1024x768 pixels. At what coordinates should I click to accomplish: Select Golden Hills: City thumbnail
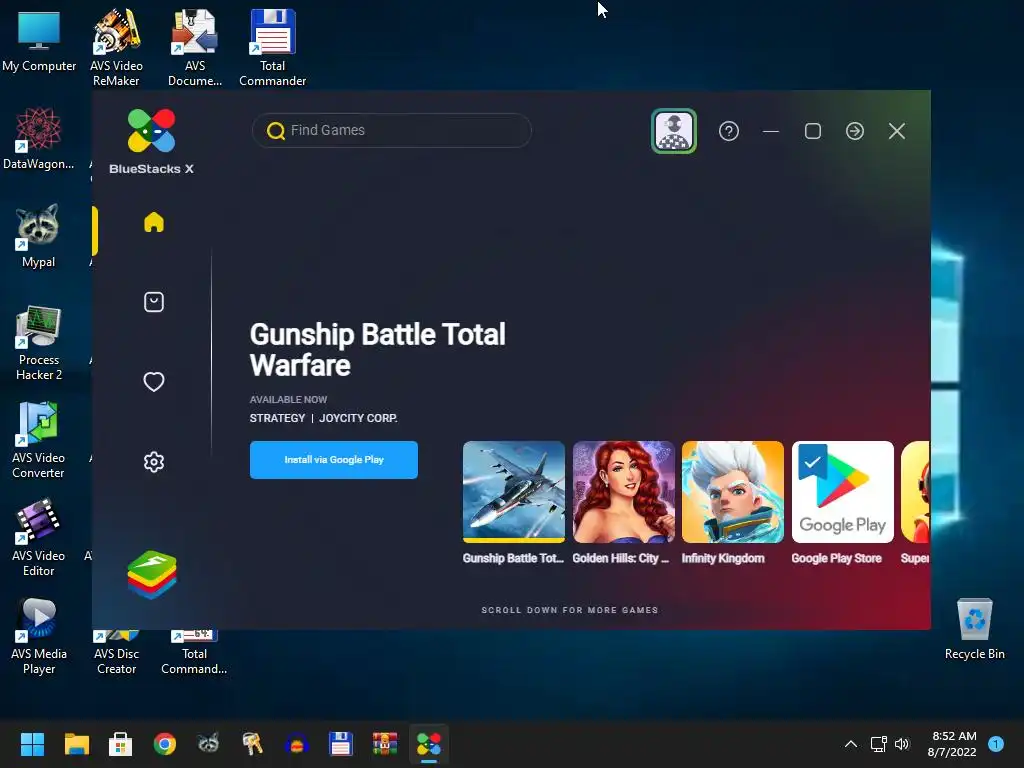click(624, 492)
